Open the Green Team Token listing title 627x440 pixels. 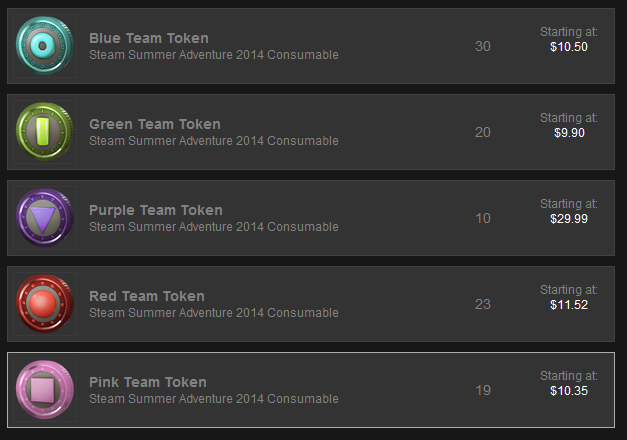155,124
